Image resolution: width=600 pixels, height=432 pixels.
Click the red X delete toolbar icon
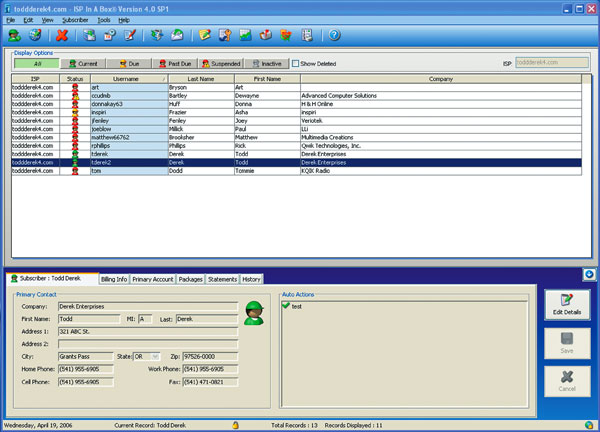[x=63, y=35]
